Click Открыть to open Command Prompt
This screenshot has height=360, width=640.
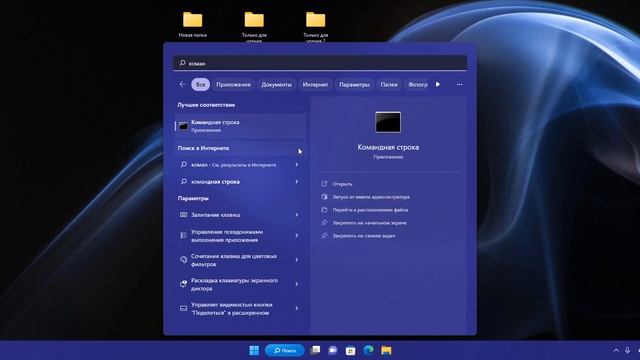(342, 184)
